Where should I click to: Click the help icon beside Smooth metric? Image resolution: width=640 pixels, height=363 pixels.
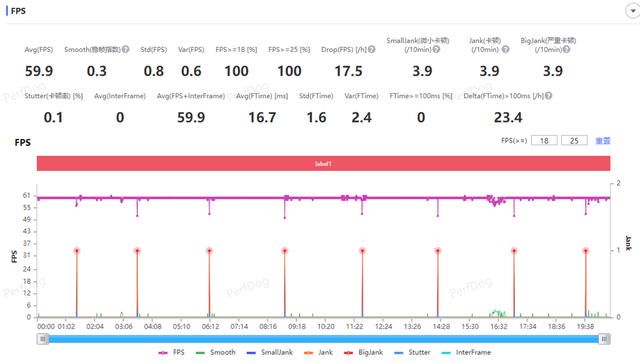click(126, 49)
